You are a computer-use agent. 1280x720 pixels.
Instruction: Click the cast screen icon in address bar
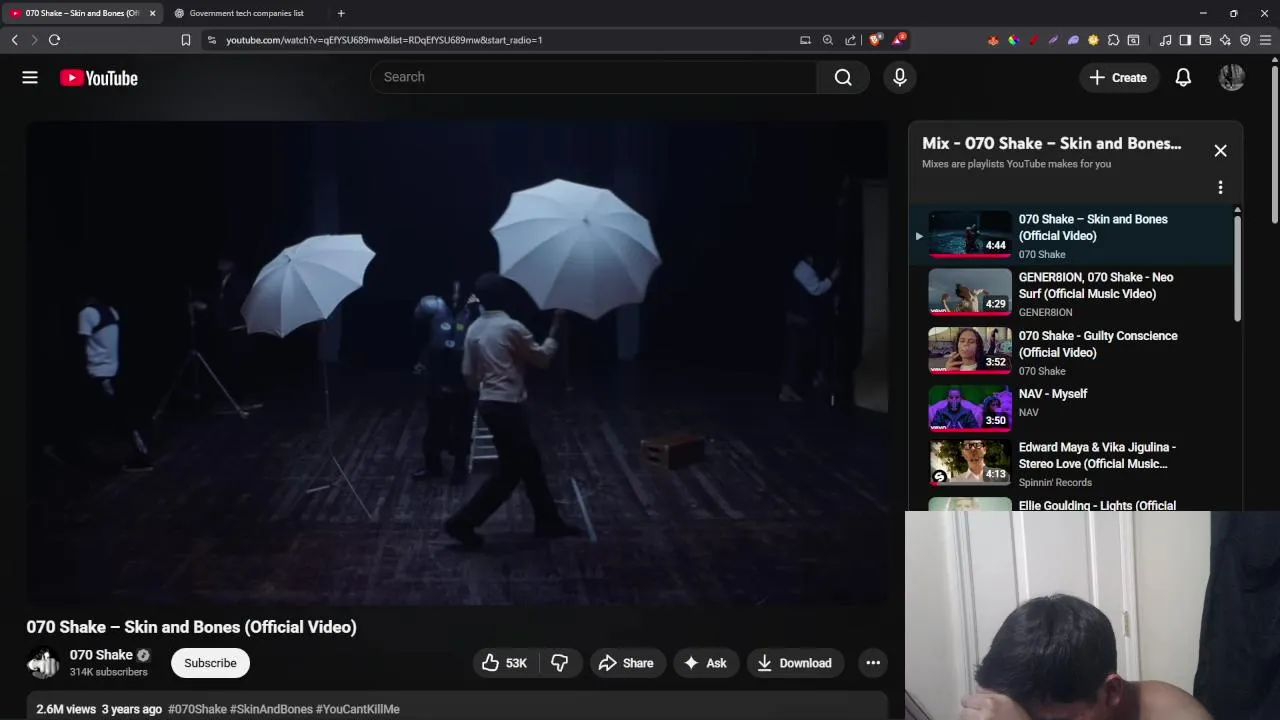[805, 40]
